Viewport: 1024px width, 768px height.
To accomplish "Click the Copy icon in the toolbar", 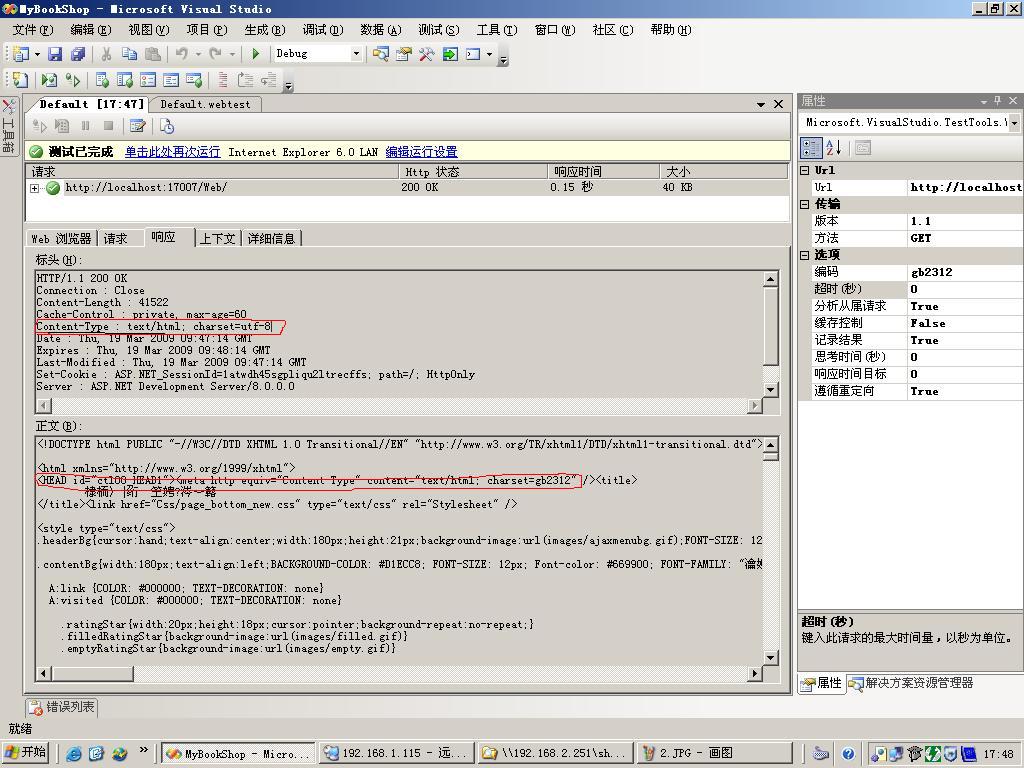I will point(129,54).
